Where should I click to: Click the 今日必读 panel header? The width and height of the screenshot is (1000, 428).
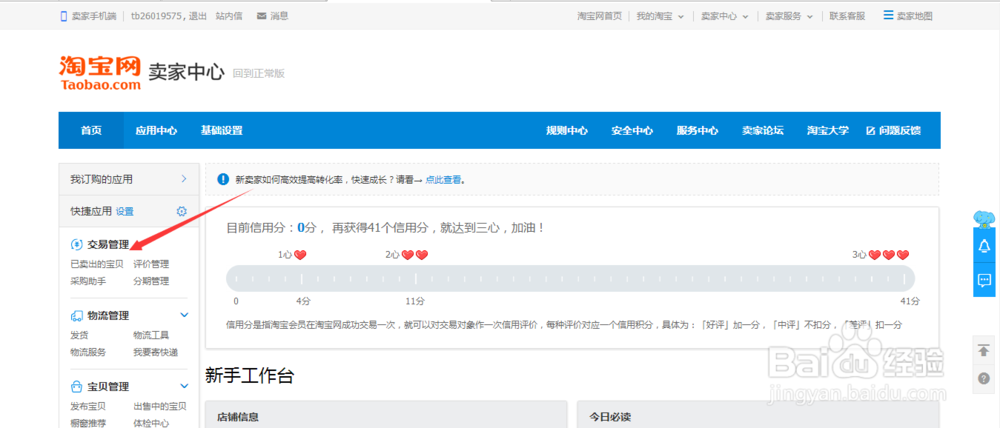tap(758, 415)
